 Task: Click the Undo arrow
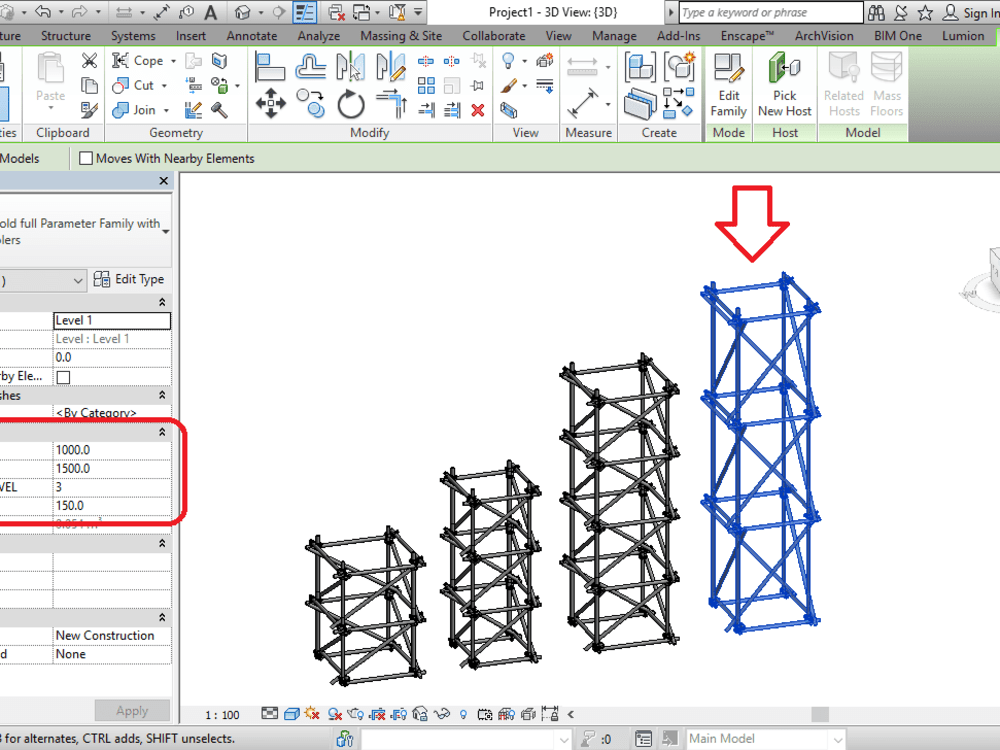pyautogui.click(x=43, y=11)
